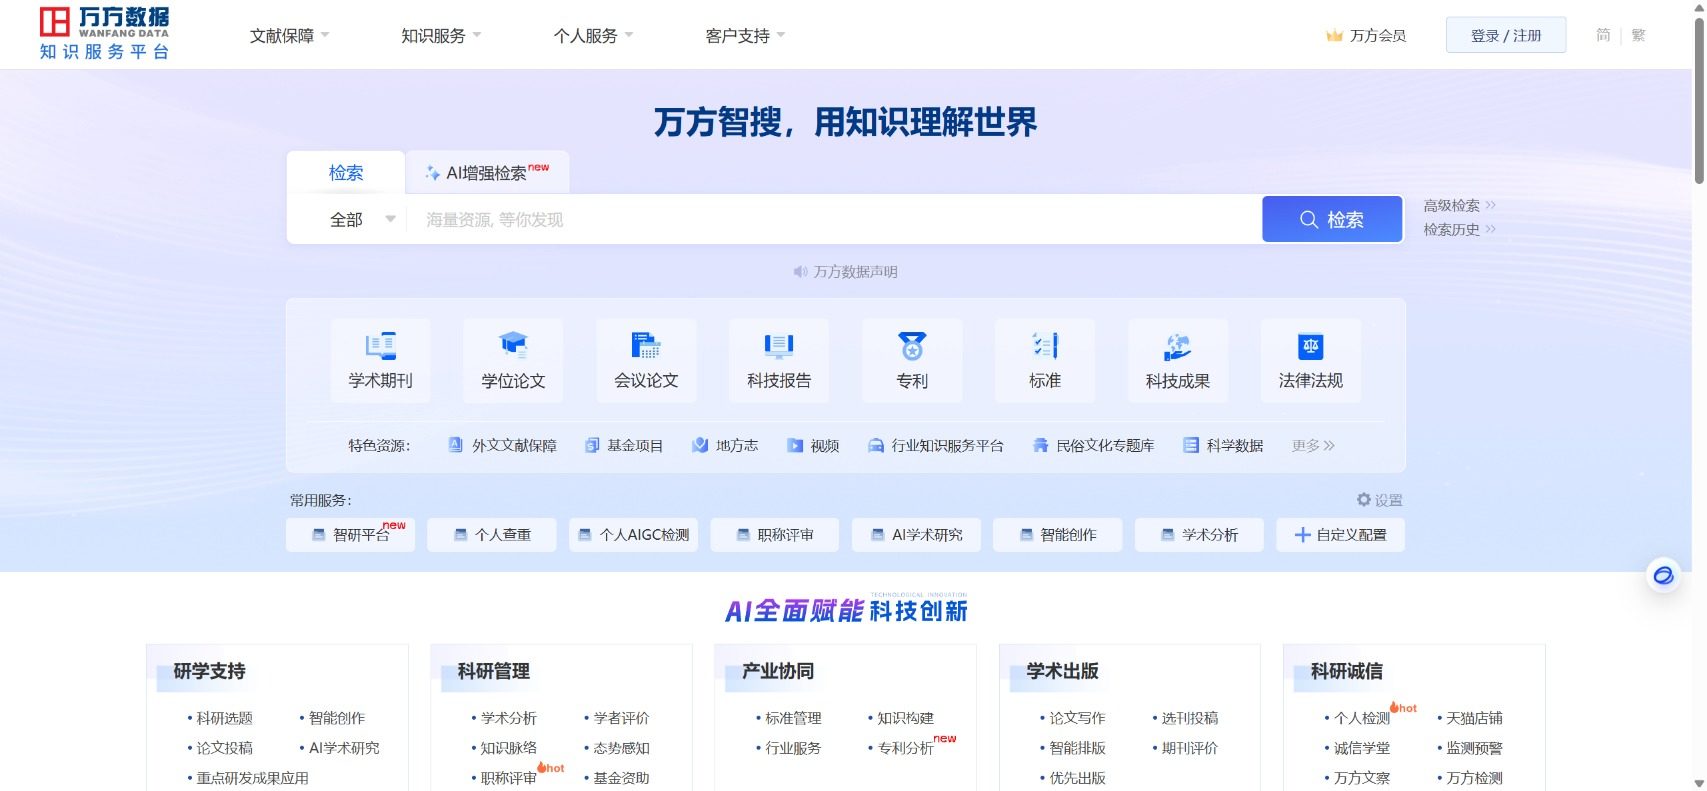Open the 标准 standards icon
This screenshot has height=791, width=1707.
pos(1045,346)
